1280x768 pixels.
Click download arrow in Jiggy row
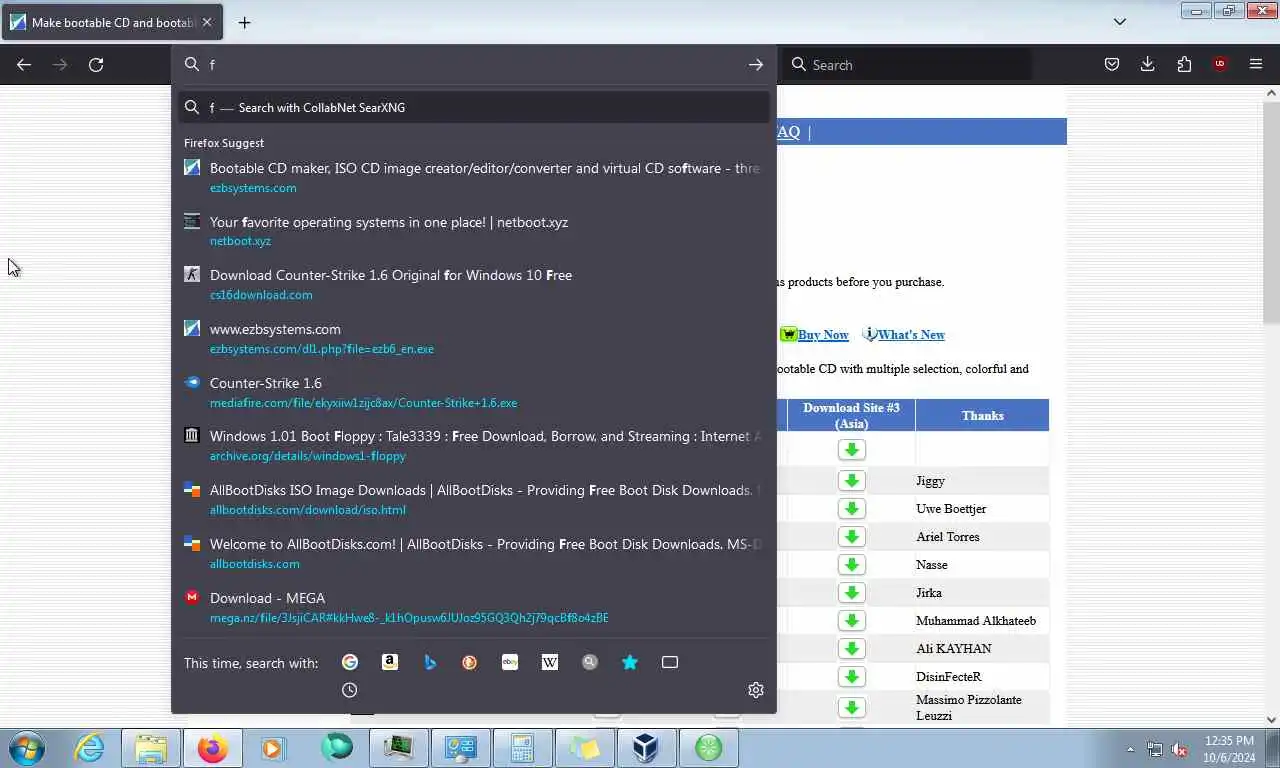click(x=852, y=481)
